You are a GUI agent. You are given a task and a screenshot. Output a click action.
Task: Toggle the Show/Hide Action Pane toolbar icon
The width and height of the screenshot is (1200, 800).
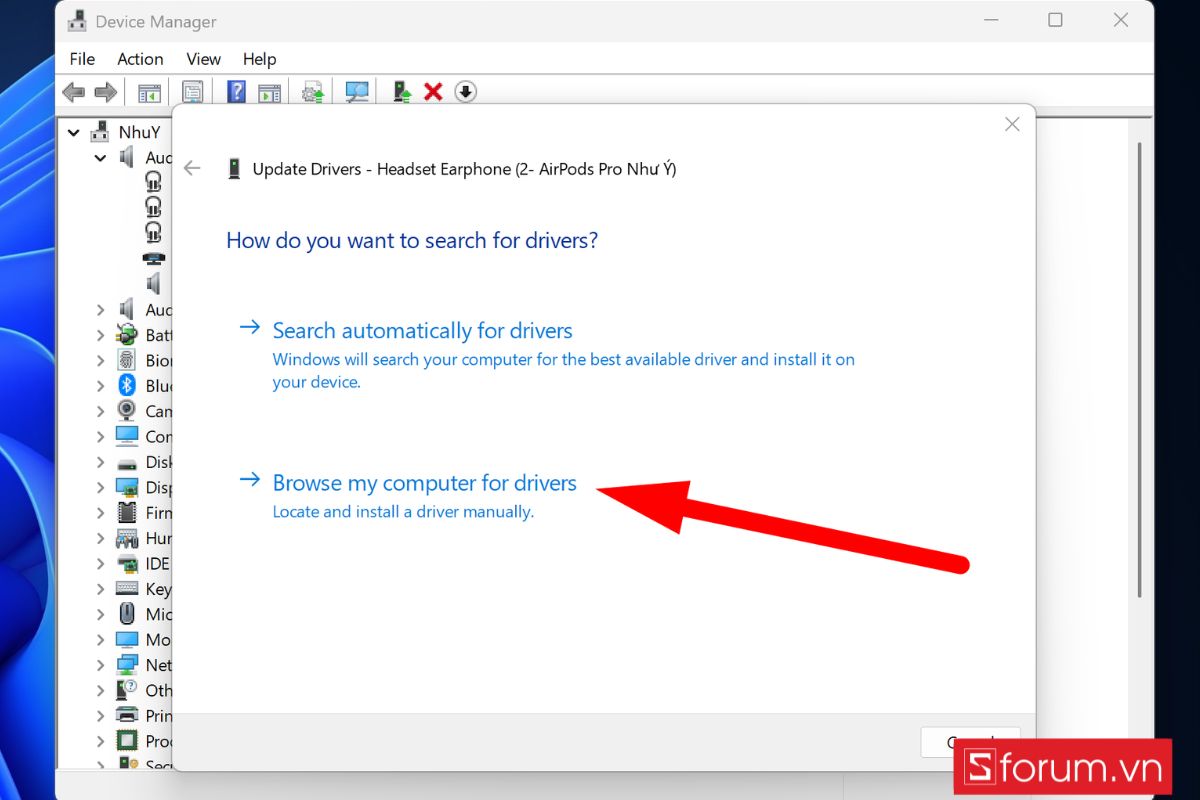269,92
